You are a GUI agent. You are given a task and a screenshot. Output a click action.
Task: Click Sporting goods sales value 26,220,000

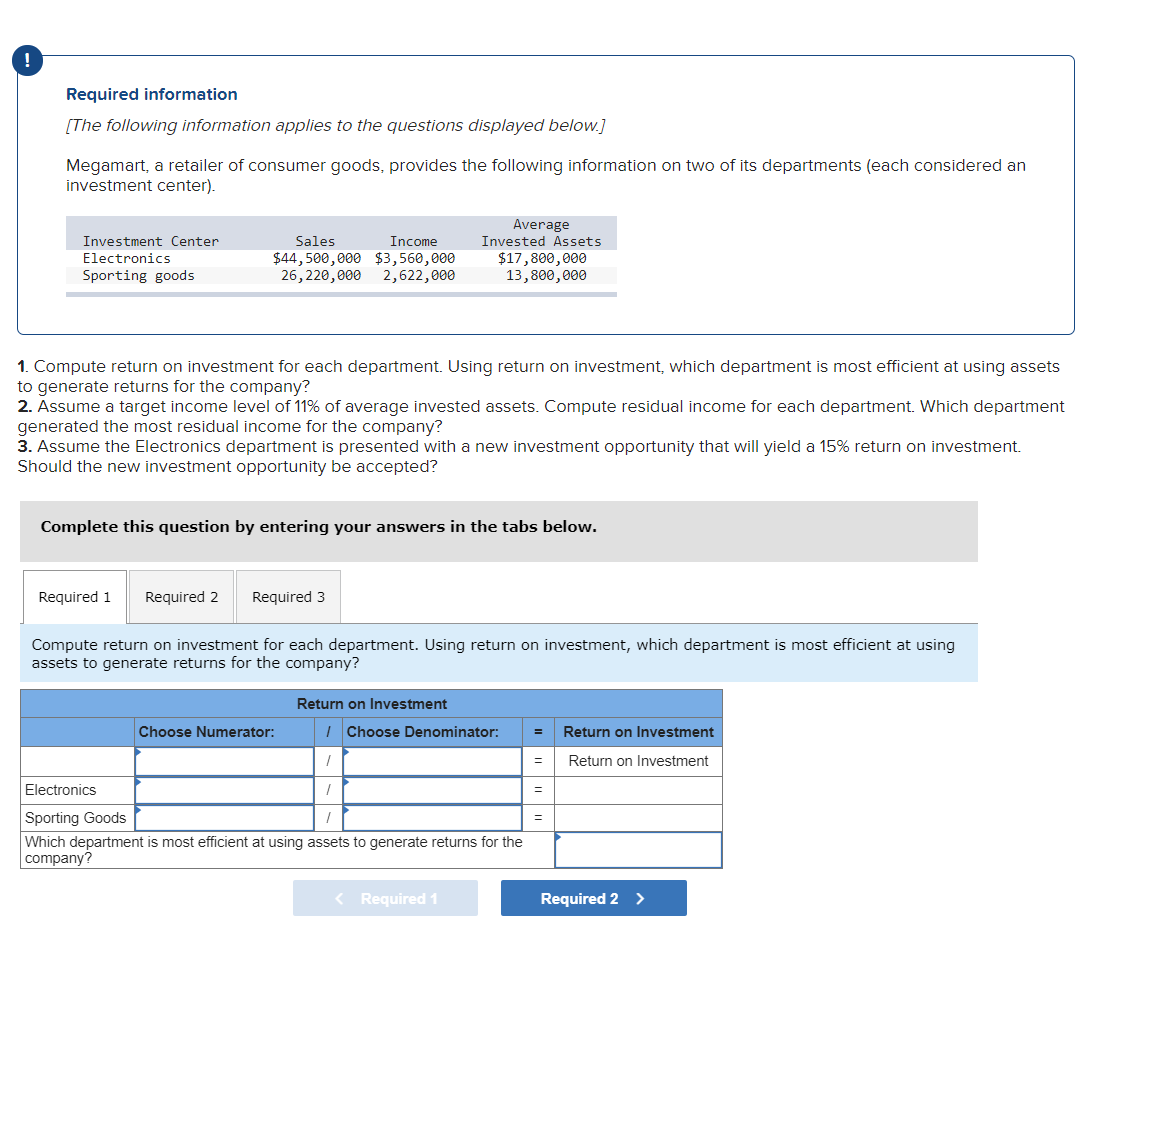click(x=321, y=276)
